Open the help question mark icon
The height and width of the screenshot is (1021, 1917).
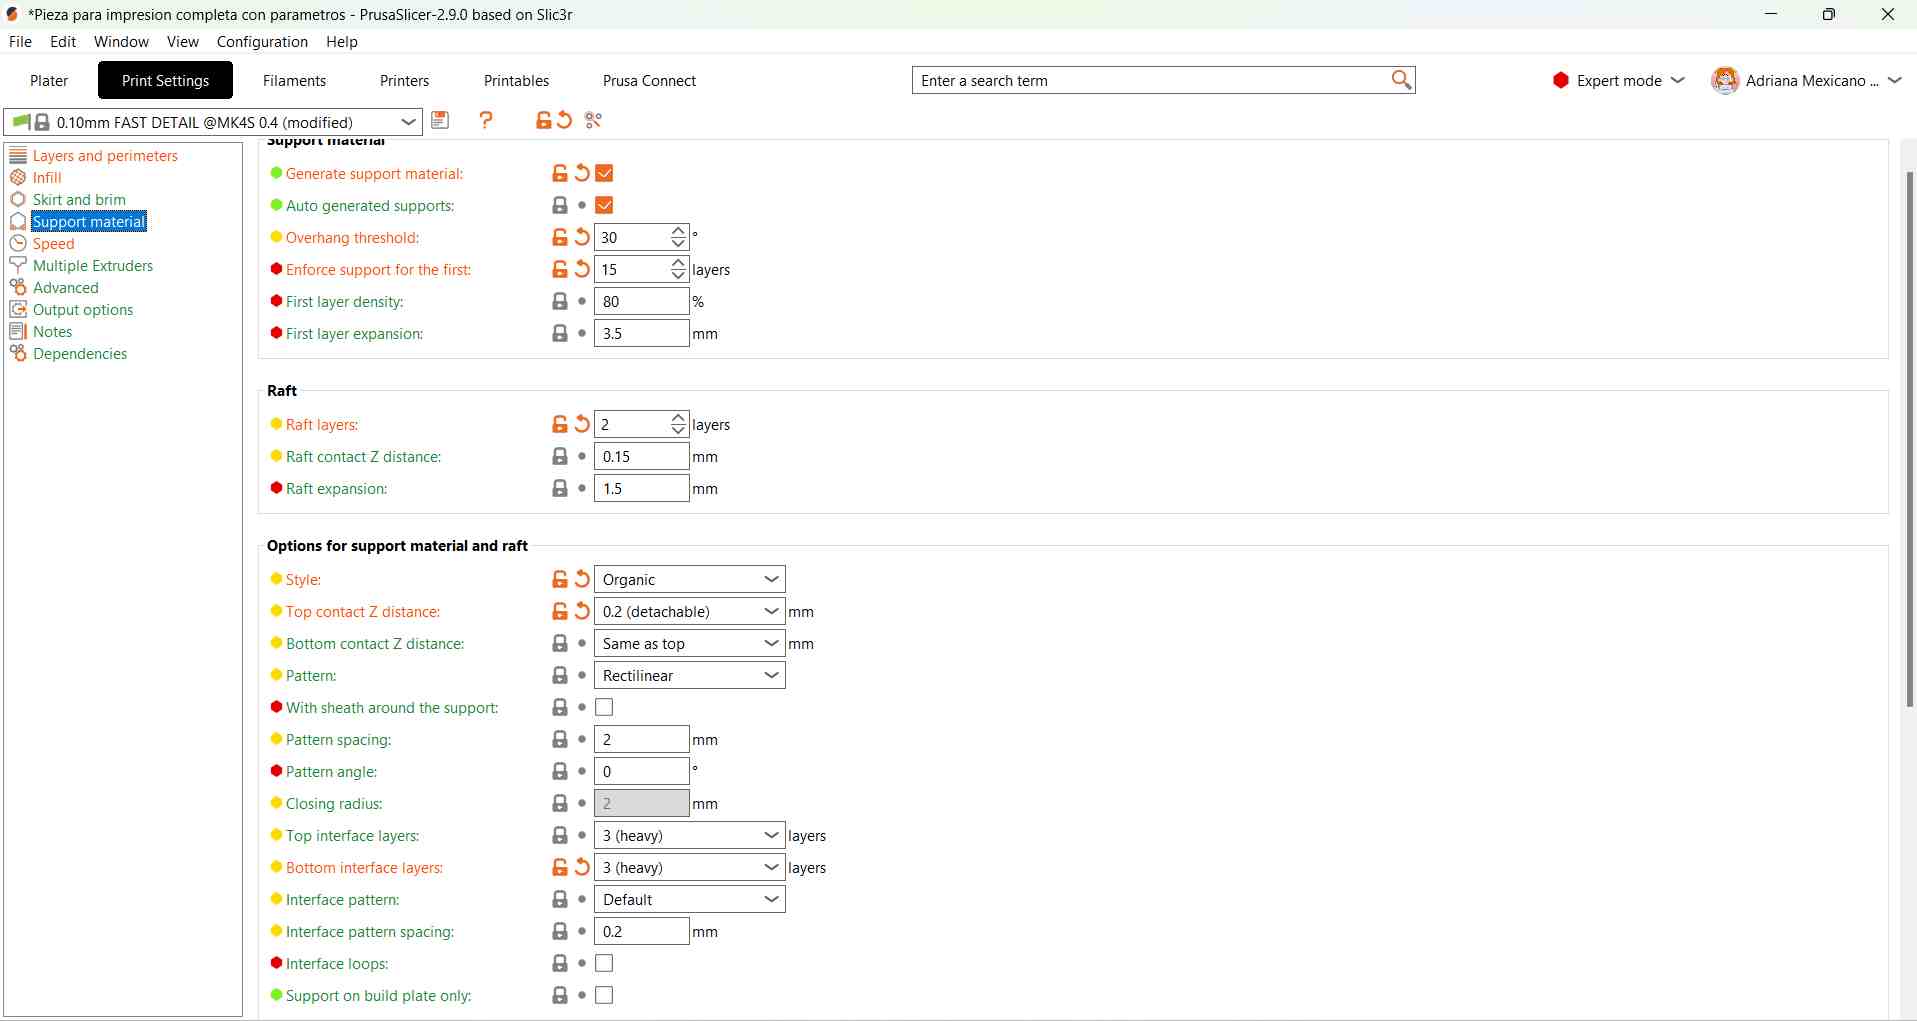coord(486,121)
